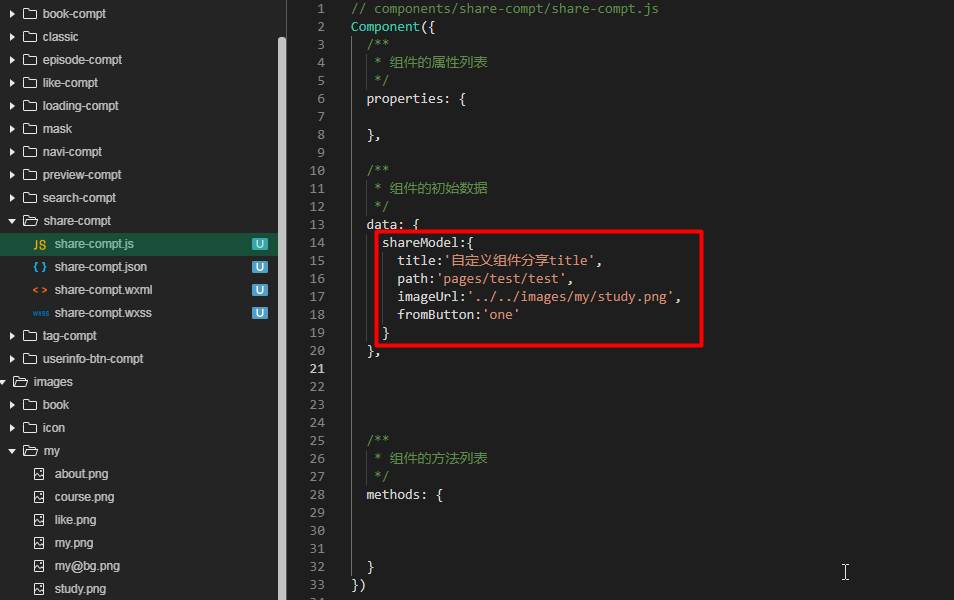Click the braces icon of share-compt.json

click(x=40, y=267)
